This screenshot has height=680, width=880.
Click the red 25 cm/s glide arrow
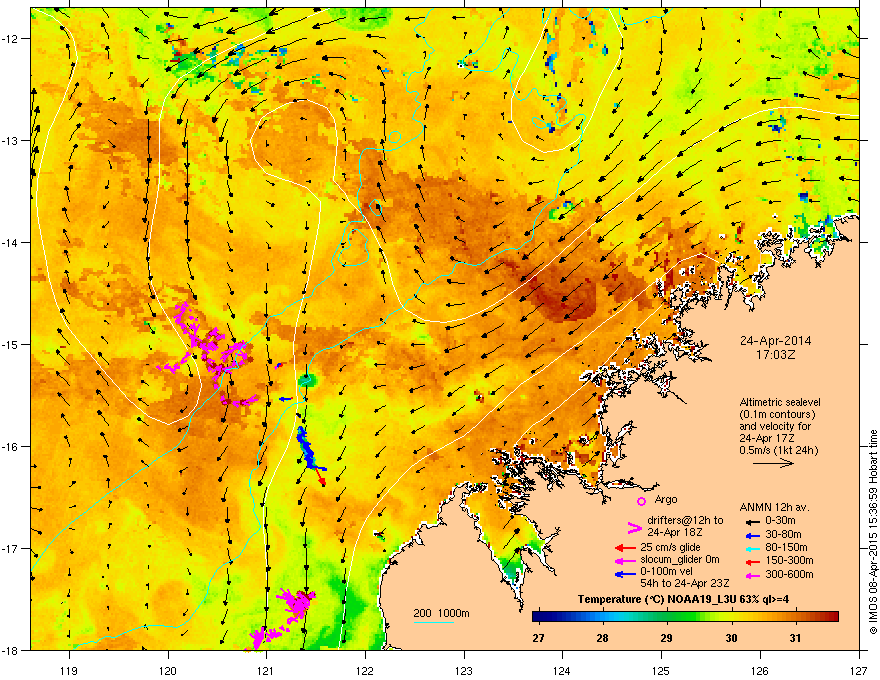point(625,548)
